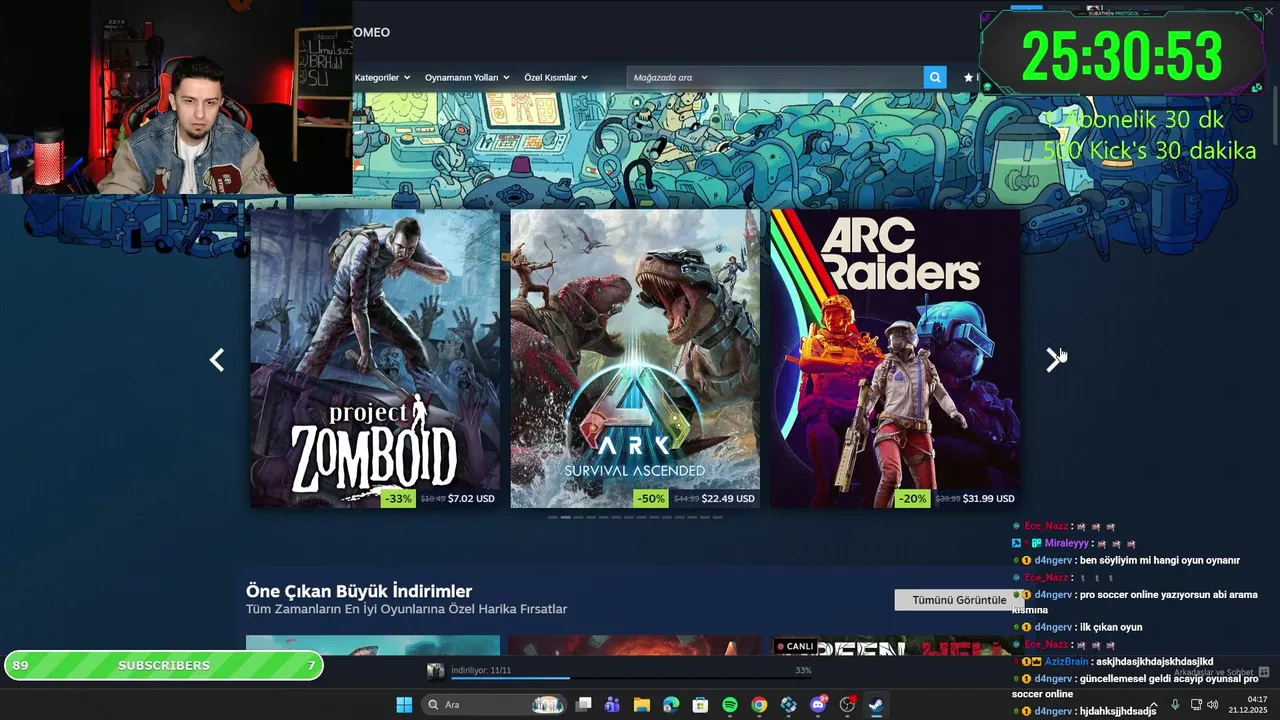Click the microphone tray icon
Viewport: 1280px width, 720px height.
(1175, 705)
